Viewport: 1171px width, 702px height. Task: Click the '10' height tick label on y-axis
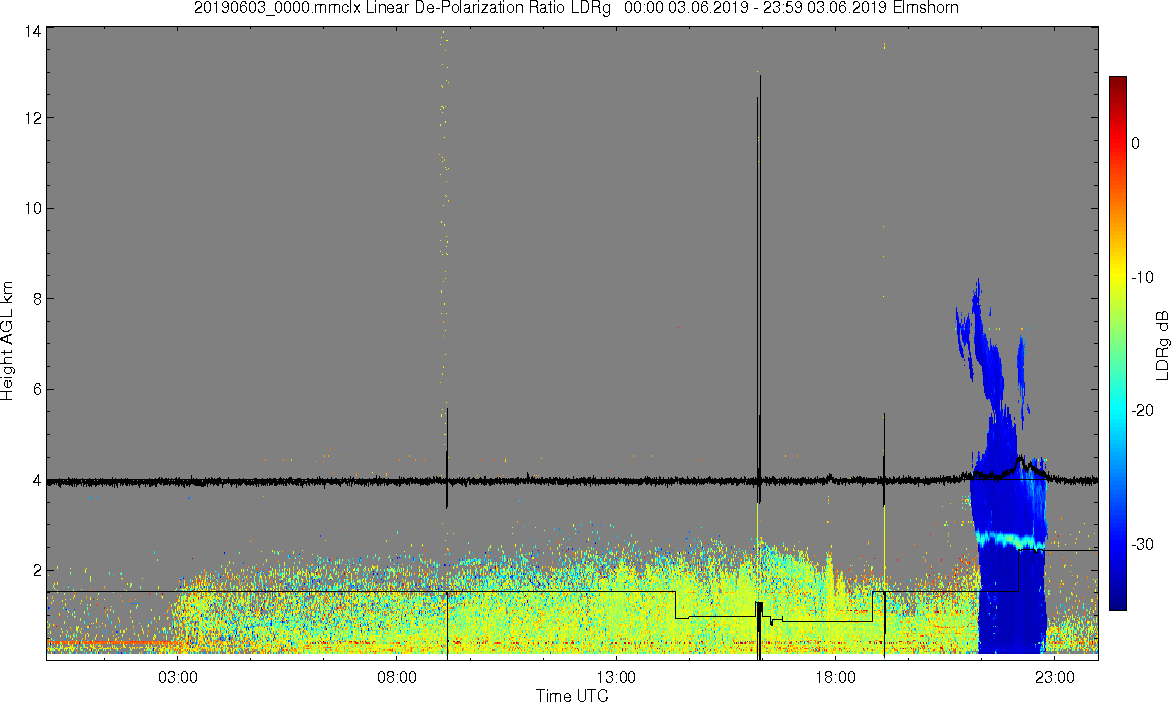[32, 208]
